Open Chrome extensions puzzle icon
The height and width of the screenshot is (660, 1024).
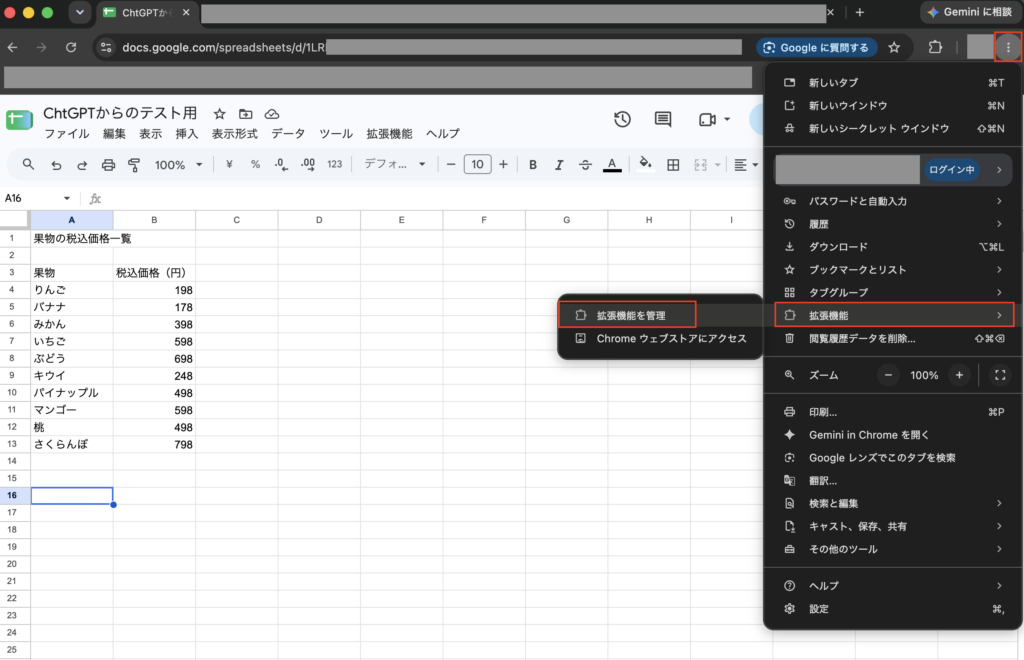click(935, 47)
